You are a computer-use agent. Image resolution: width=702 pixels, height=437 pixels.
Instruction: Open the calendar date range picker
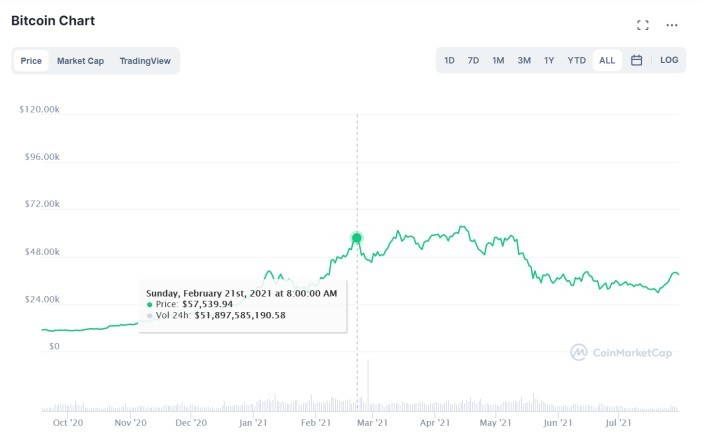point(637,60)
